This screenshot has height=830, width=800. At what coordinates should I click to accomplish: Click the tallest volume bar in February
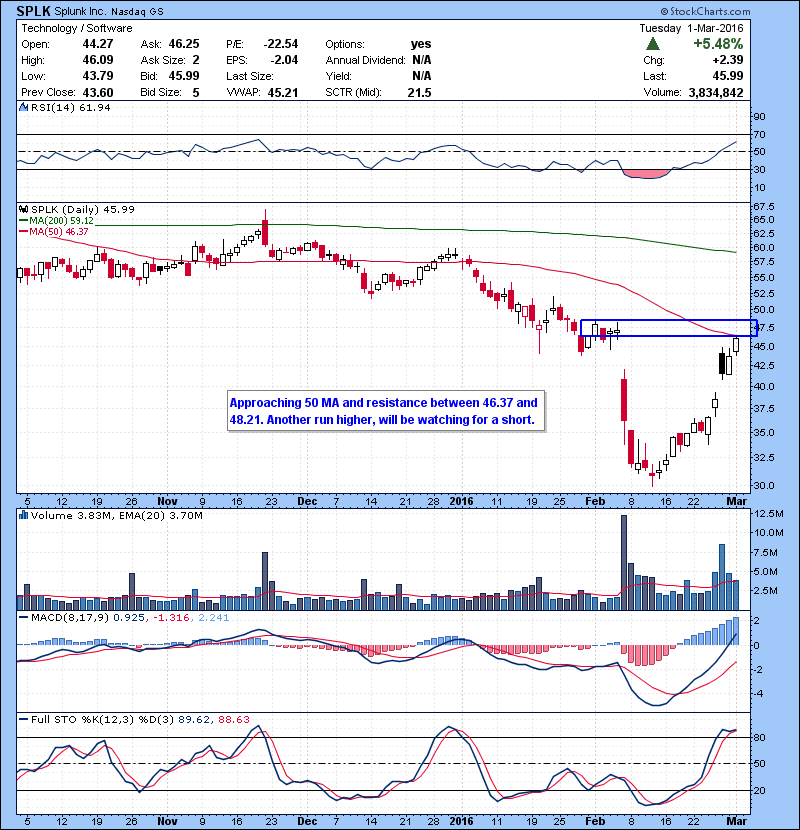[x=624, y=563]
